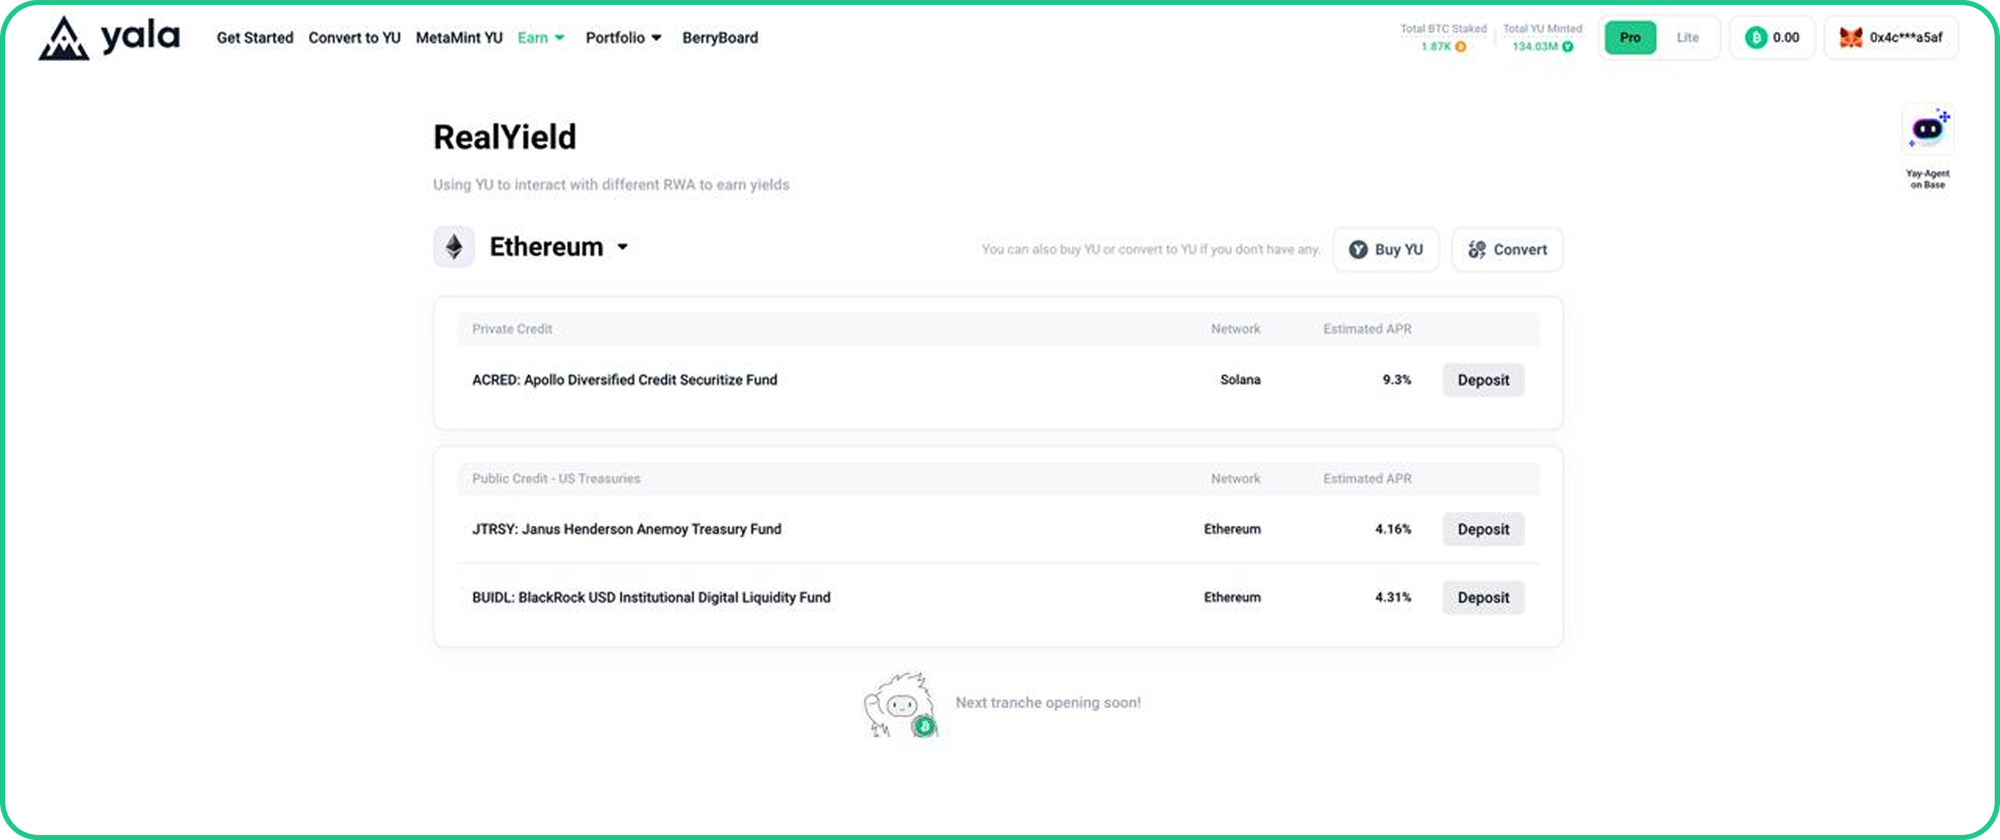
Task: Go to Convert to YU
Action: 354,38
